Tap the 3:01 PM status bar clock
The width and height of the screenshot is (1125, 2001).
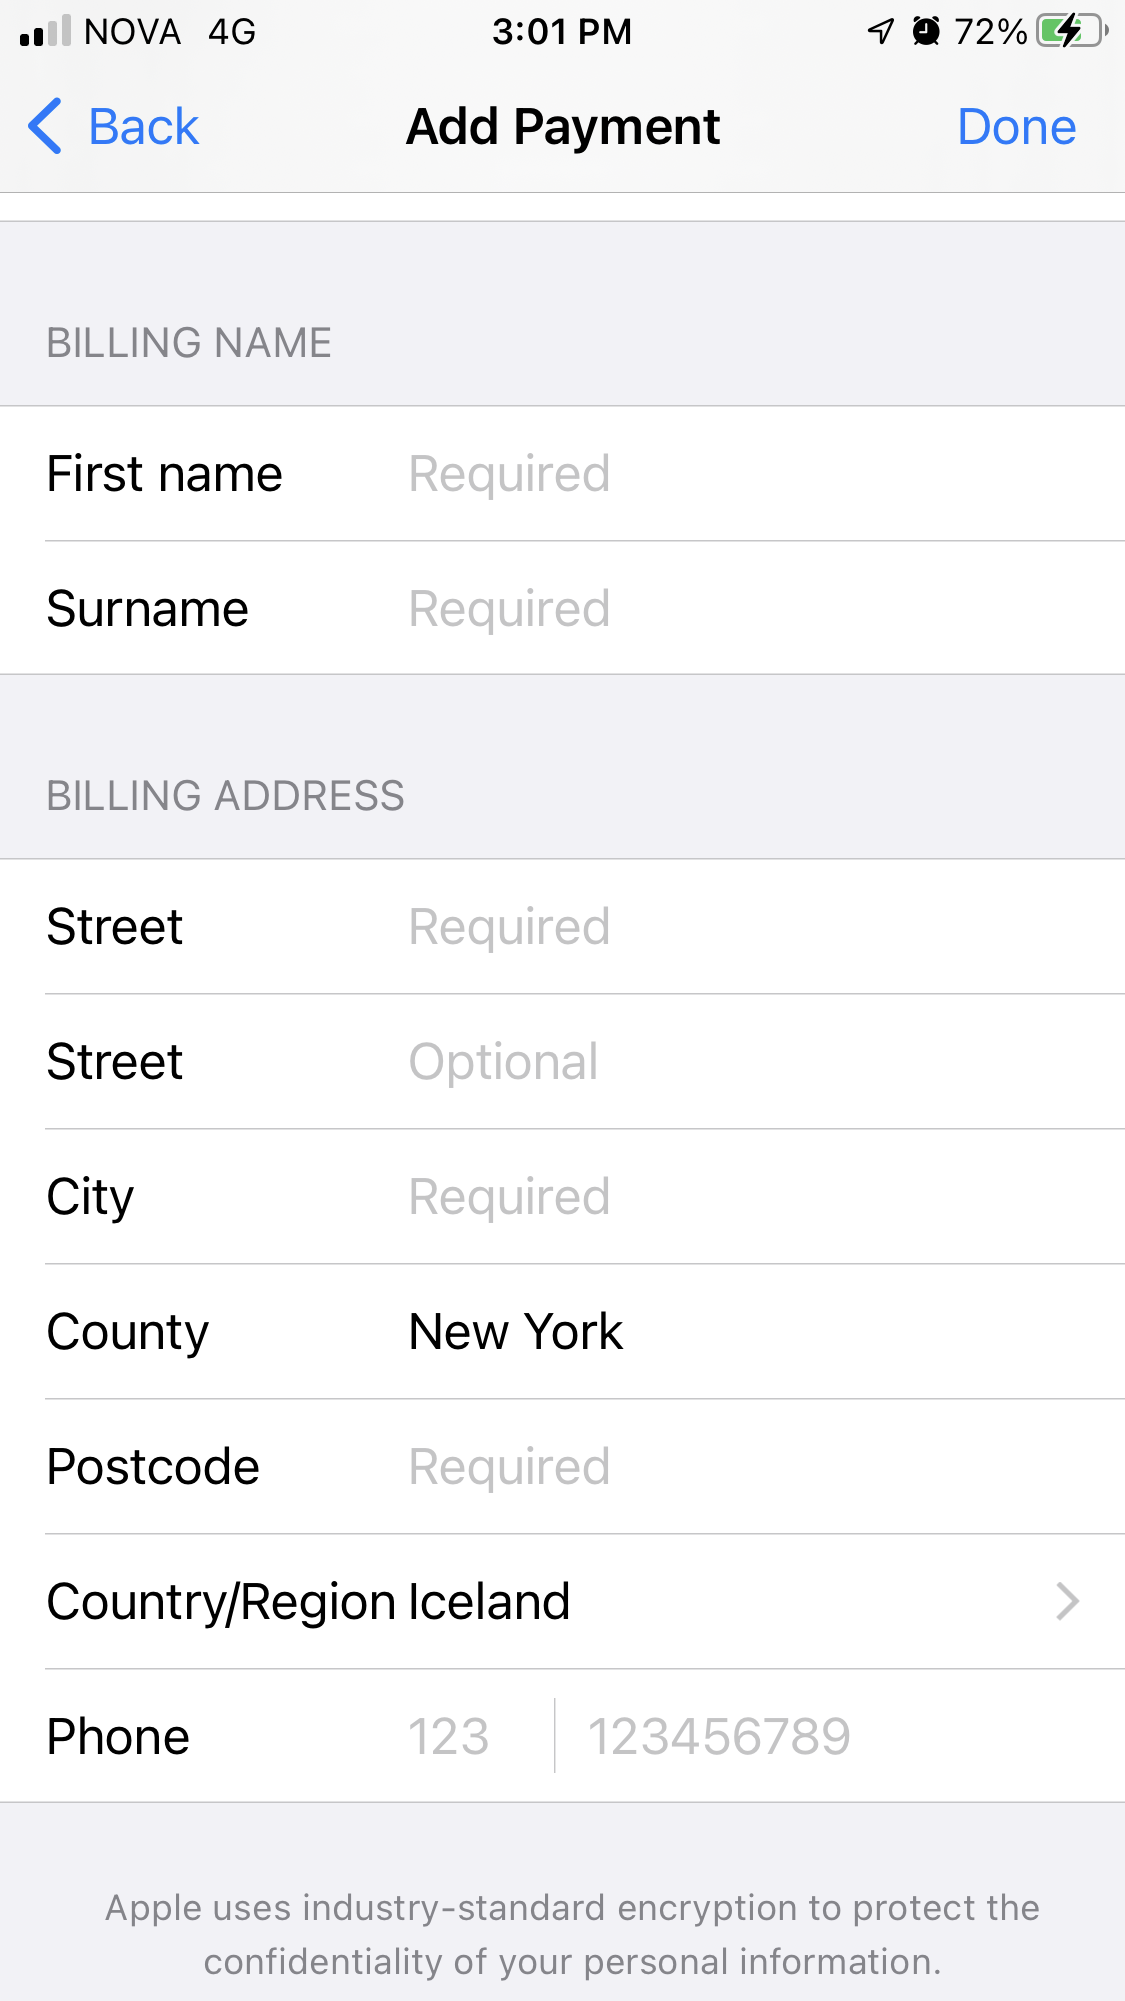[x=562, y=32]
